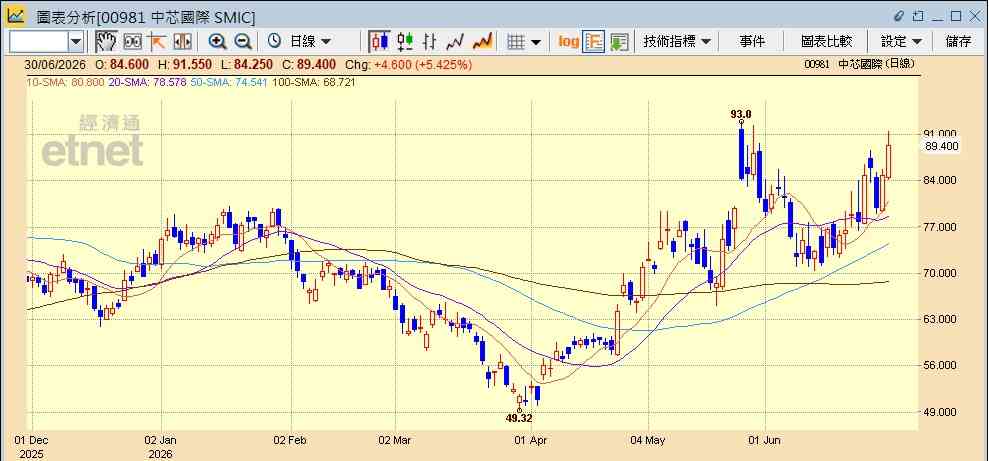Screen dimensions: 989x461
Task: Click the 02 Feb date axis label
Action: point(291,440)
